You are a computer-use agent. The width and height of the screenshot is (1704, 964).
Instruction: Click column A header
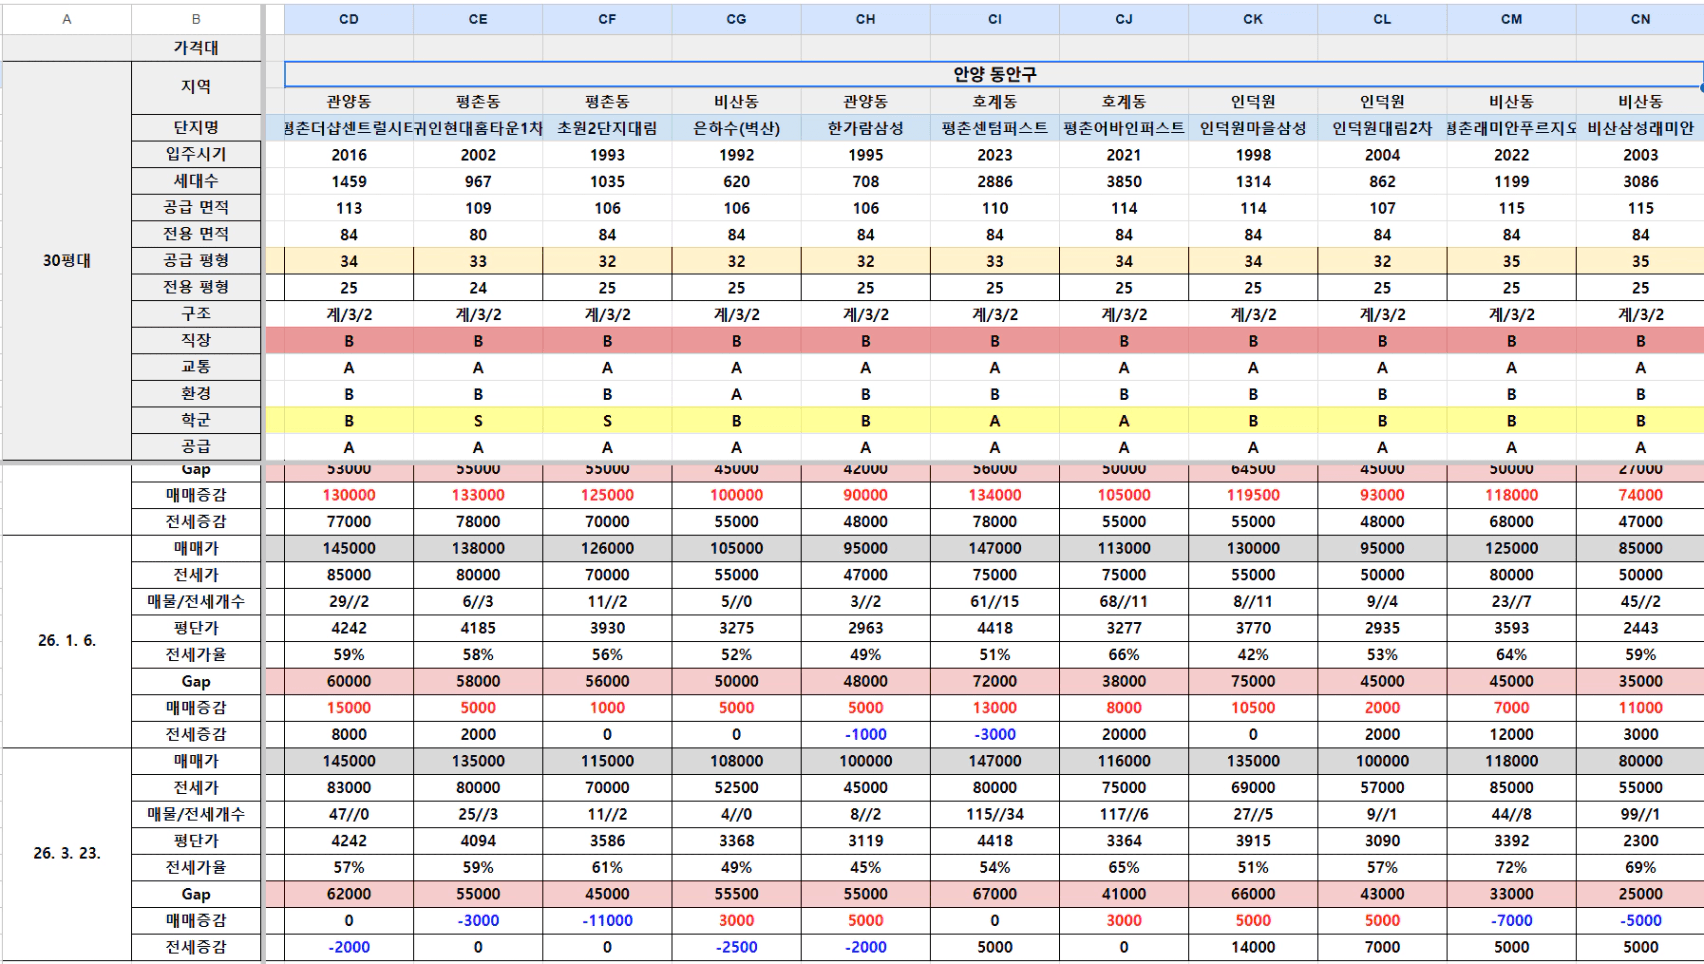67,19
